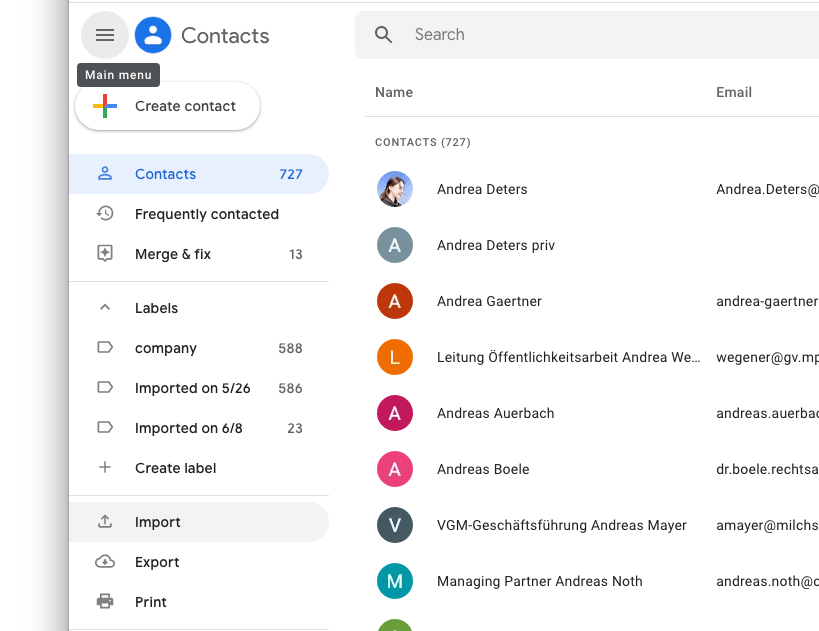The image size is (819, 631).
Task: Open the main menu hamburger icon
Action: click(x=104, y=35)
